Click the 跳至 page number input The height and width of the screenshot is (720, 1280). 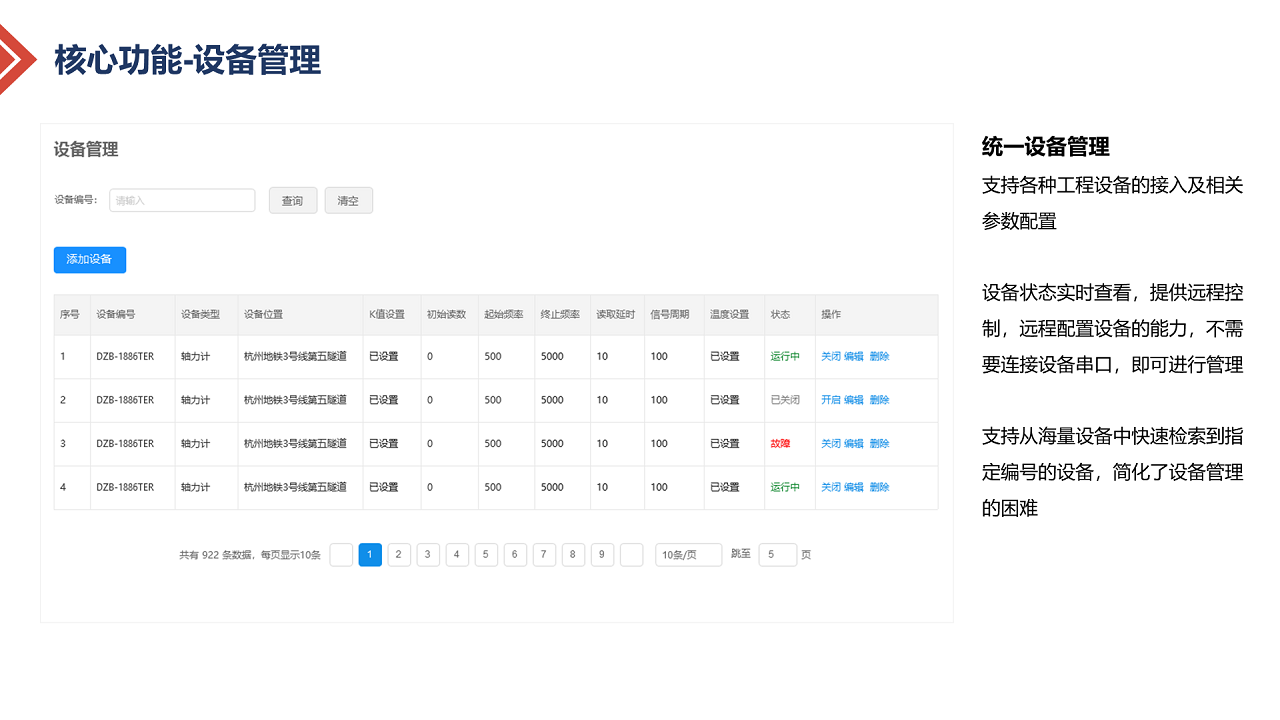pyautogui.click(x=777, y=555)
